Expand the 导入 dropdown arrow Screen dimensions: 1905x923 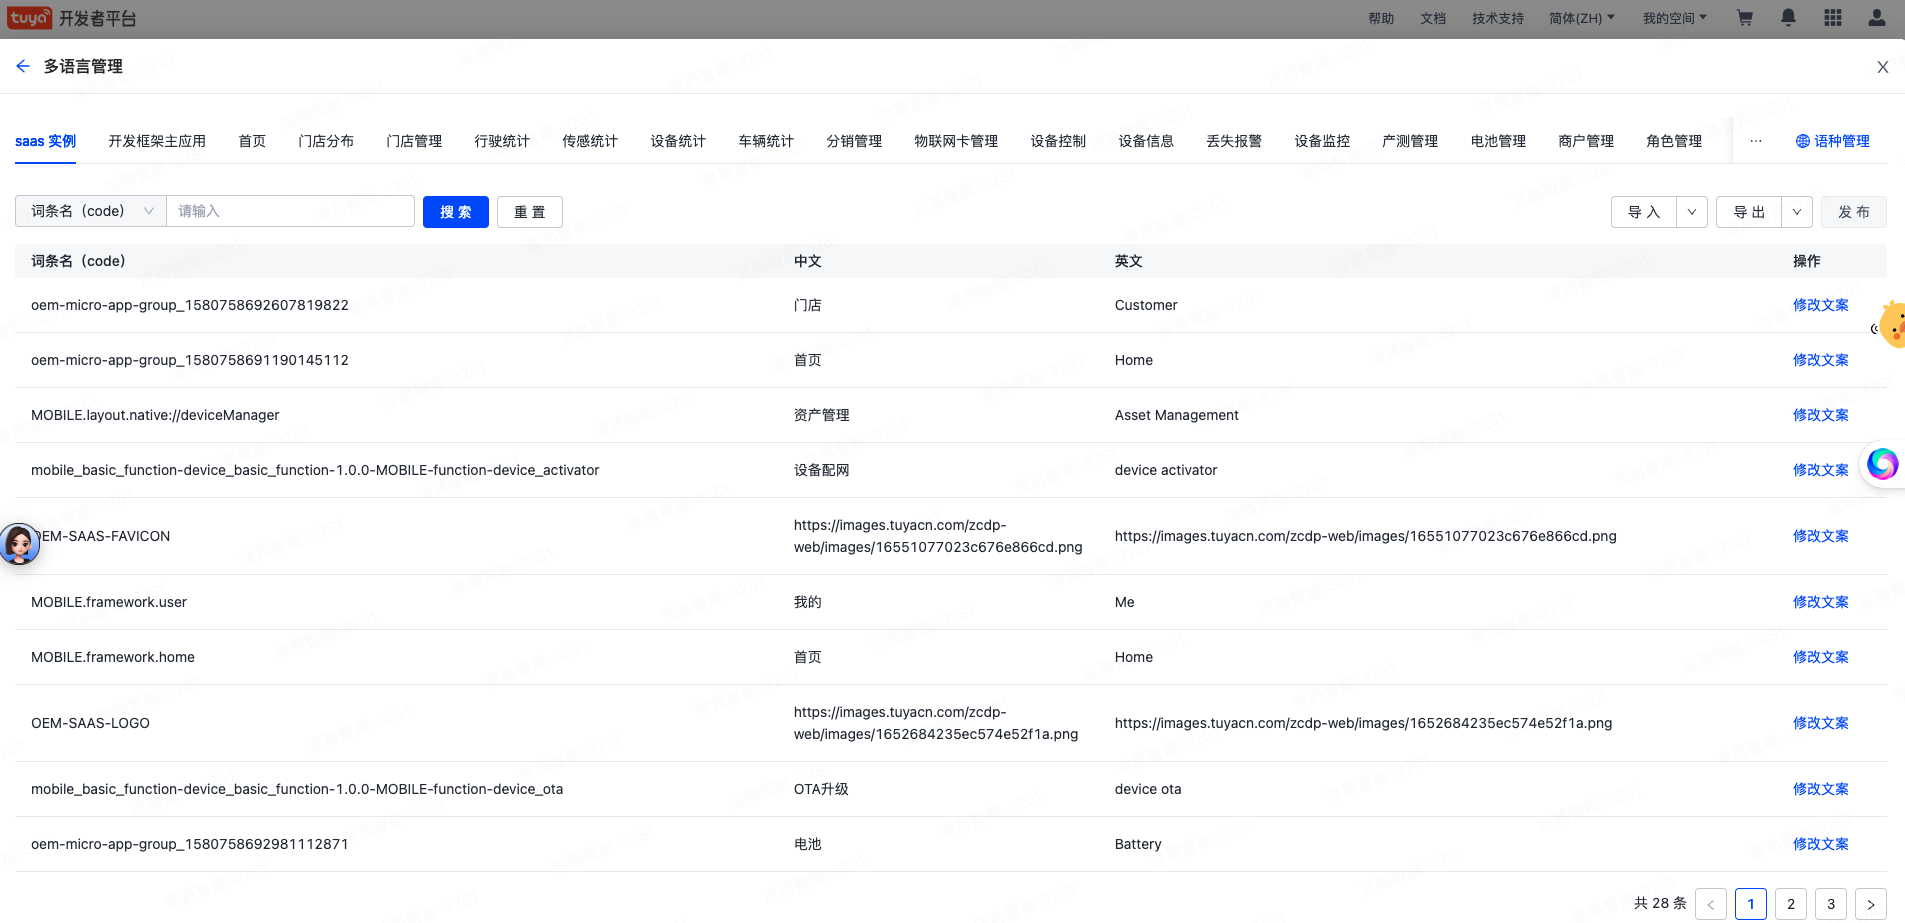tap(1691, 212)
